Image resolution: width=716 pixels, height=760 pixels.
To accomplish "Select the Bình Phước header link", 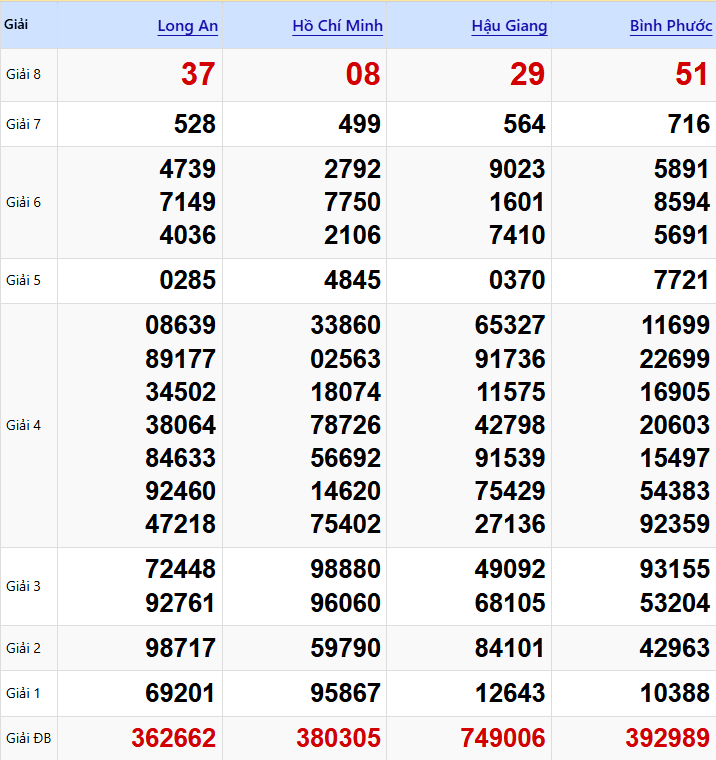I will (671, 26).
